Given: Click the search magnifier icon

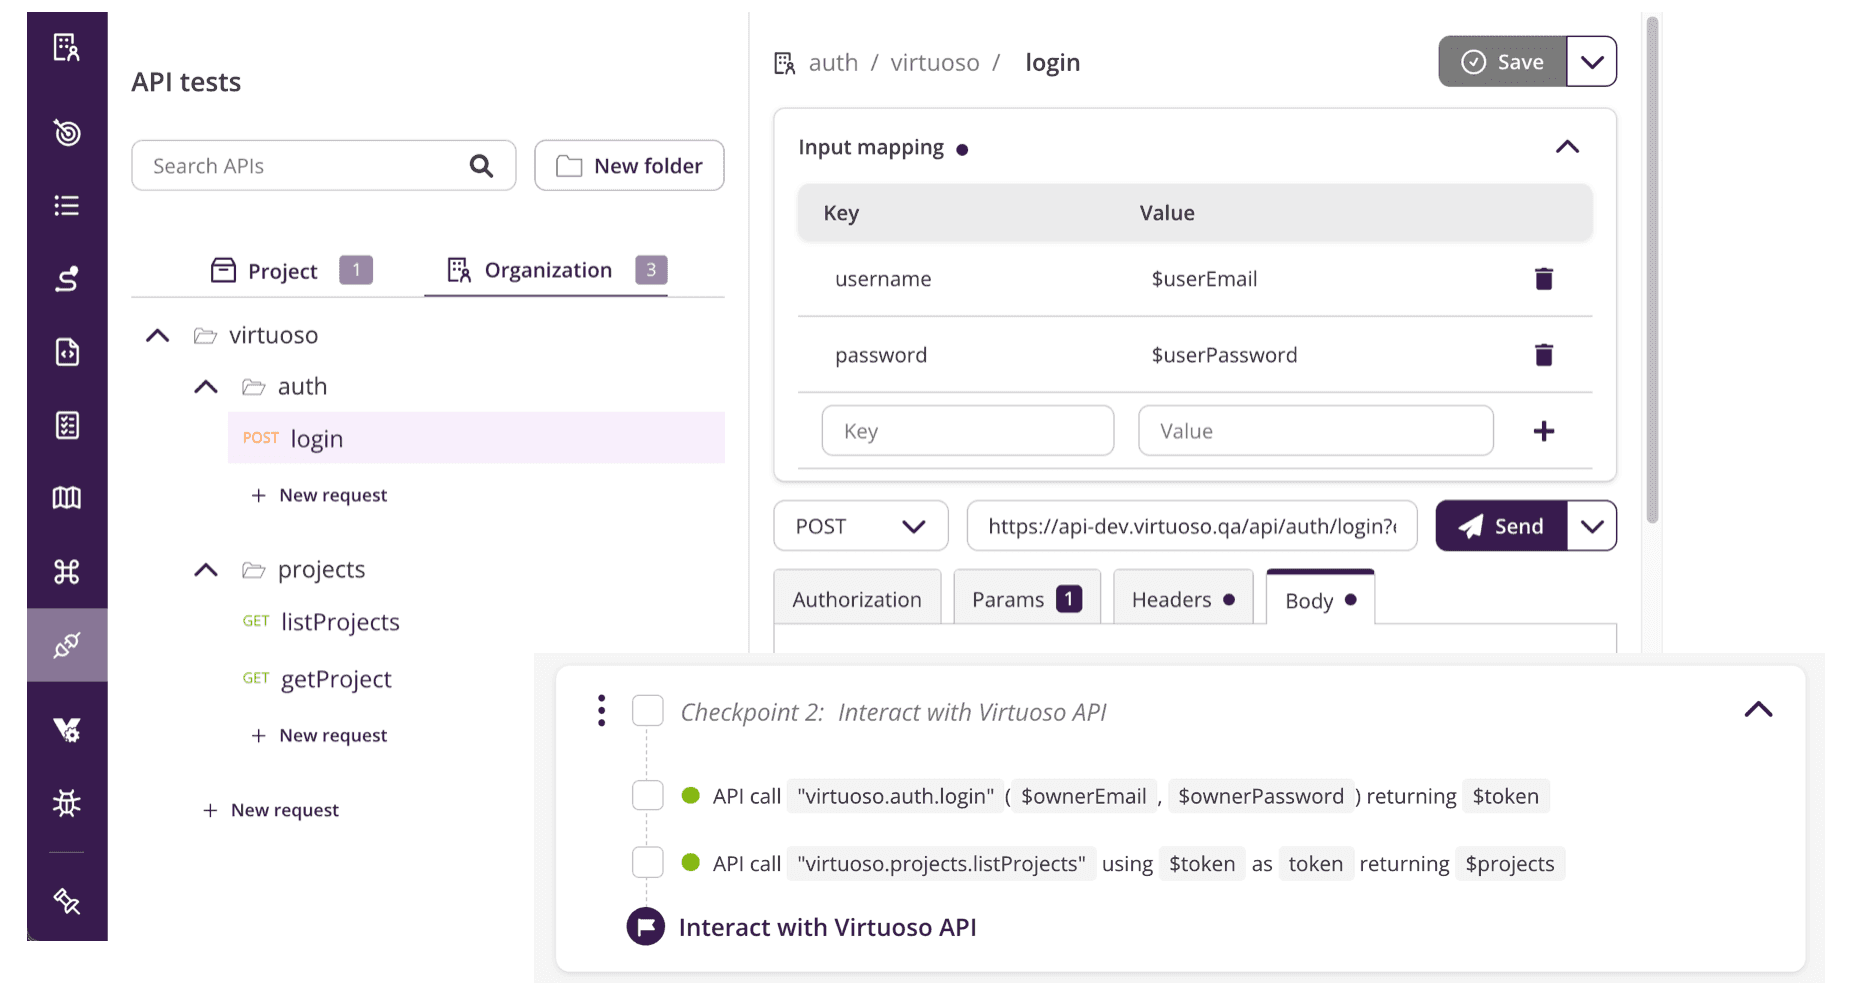Looking at the screenshot, I should tap(481, 166).
